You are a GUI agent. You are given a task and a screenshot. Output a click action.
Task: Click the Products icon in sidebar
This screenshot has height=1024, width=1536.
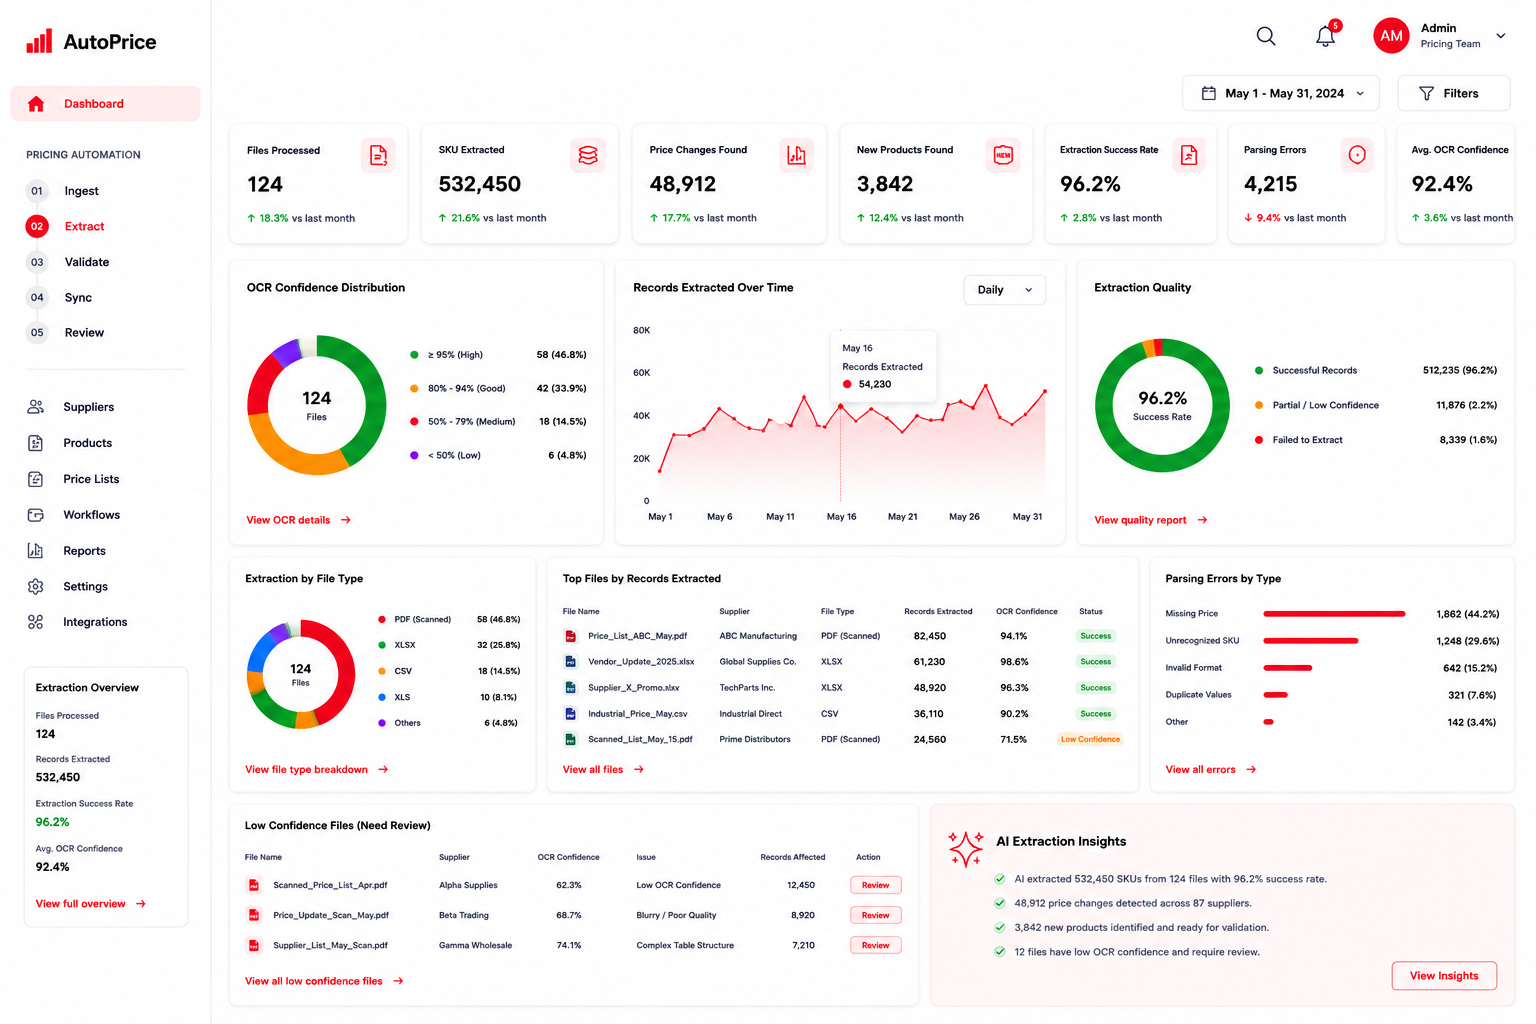click(36, 443)
